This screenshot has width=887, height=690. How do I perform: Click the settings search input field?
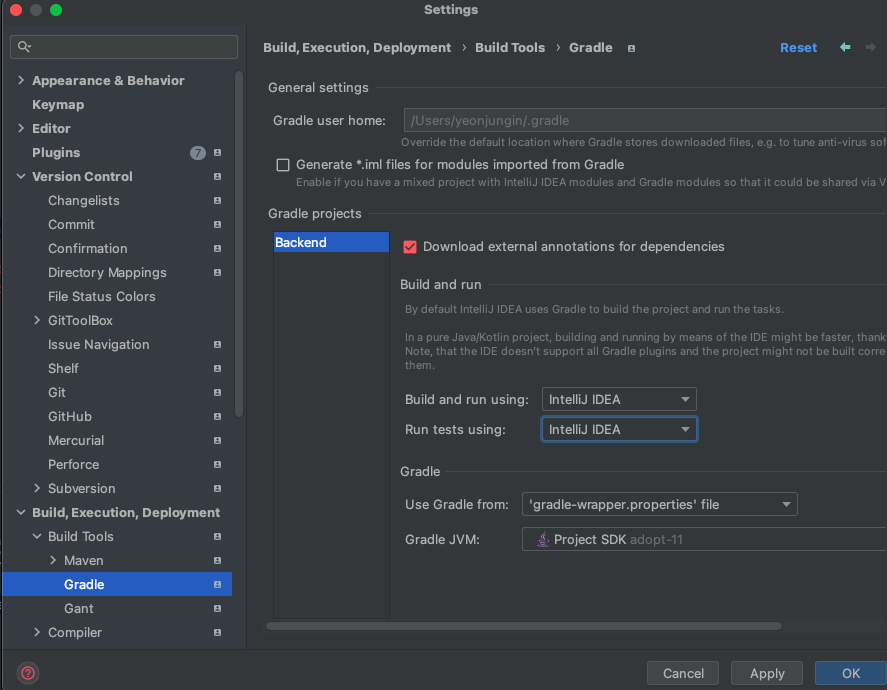(124, 47)
